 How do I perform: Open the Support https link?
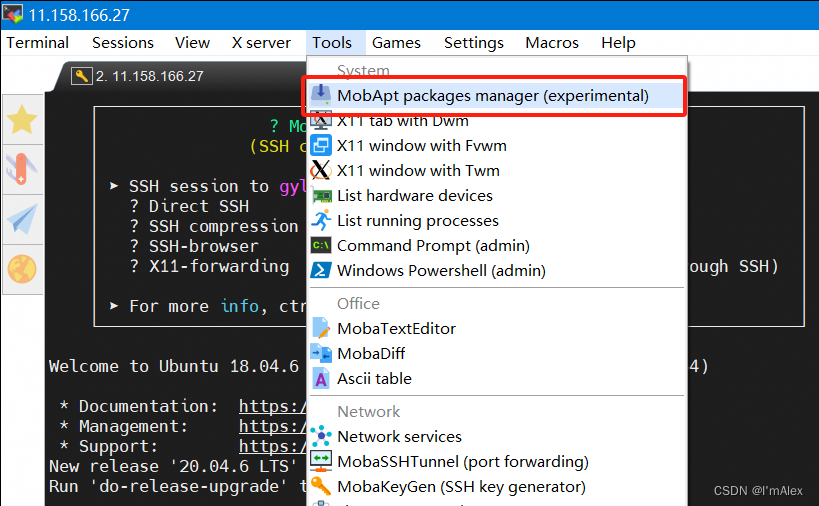coord(272,446)
